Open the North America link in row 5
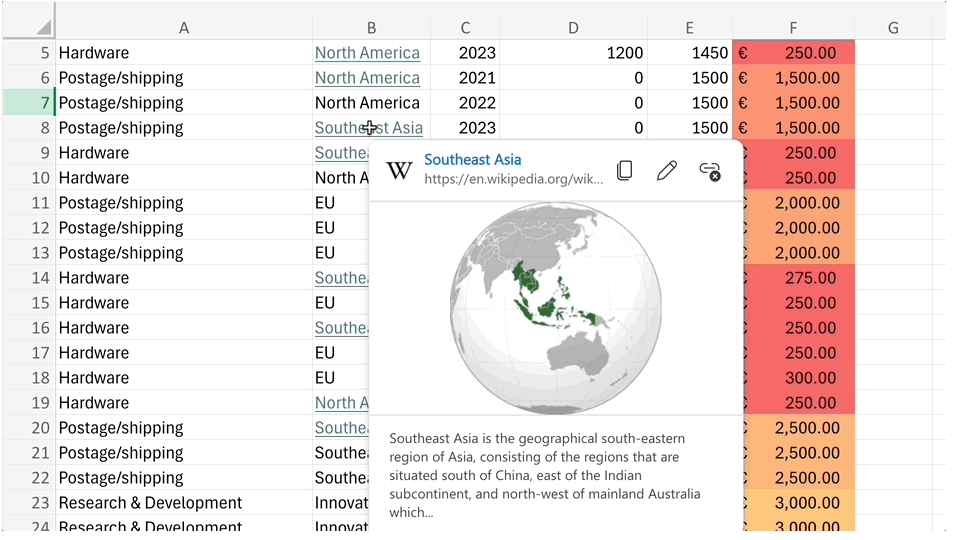 (367, 53)
